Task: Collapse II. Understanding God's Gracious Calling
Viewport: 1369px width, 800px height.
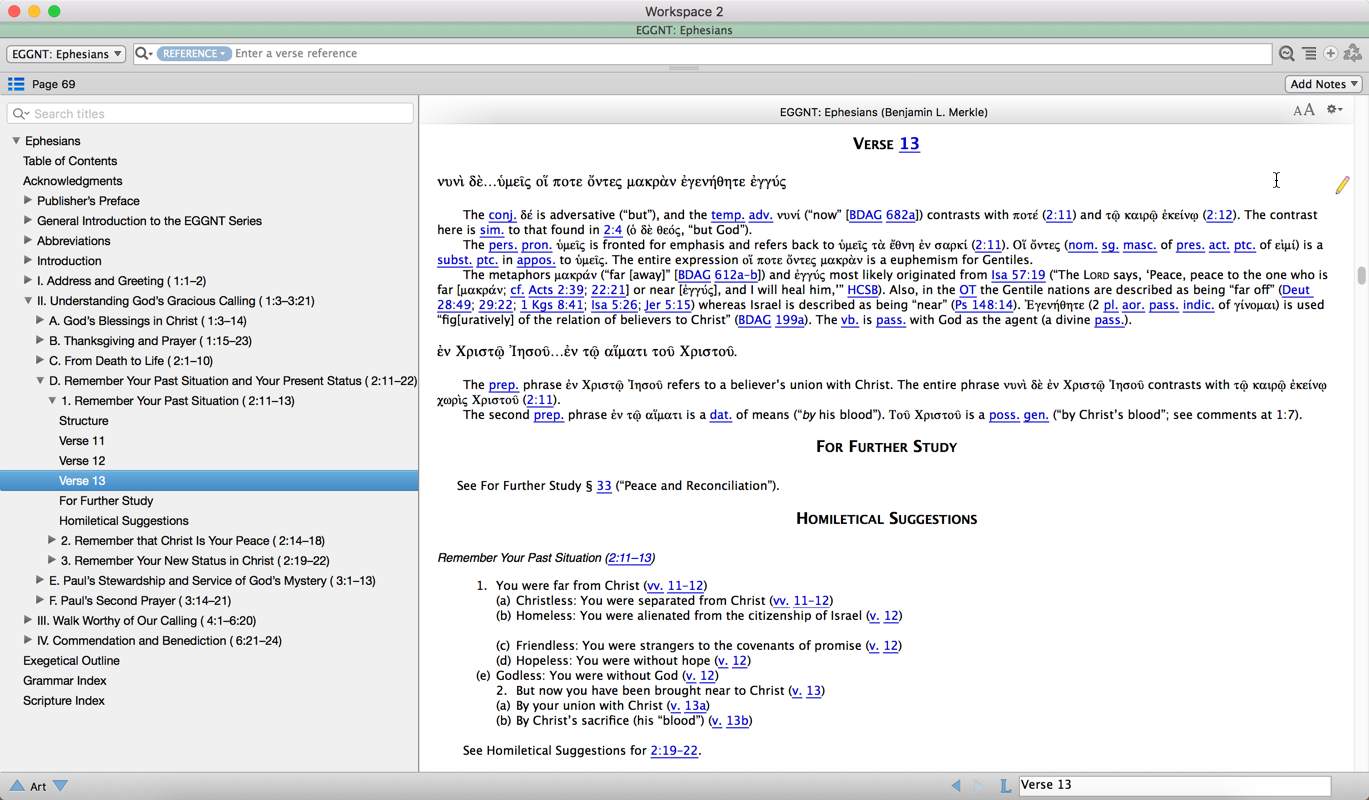Action: pos(28,301)
